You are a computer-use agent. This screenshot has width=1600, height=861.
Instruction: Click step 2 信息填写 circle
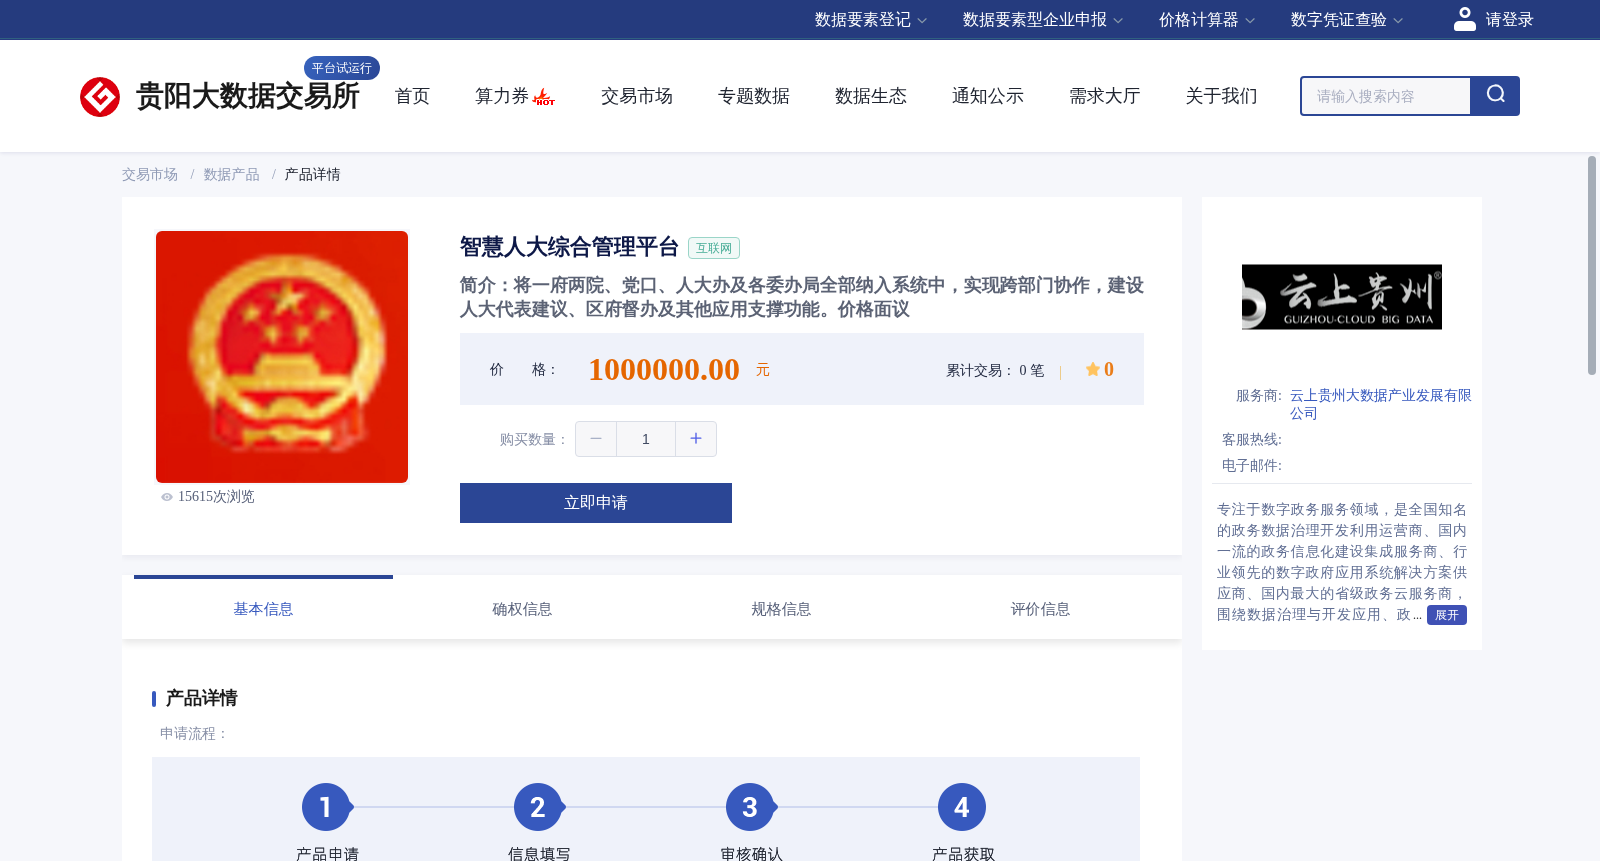pos(538,807)
